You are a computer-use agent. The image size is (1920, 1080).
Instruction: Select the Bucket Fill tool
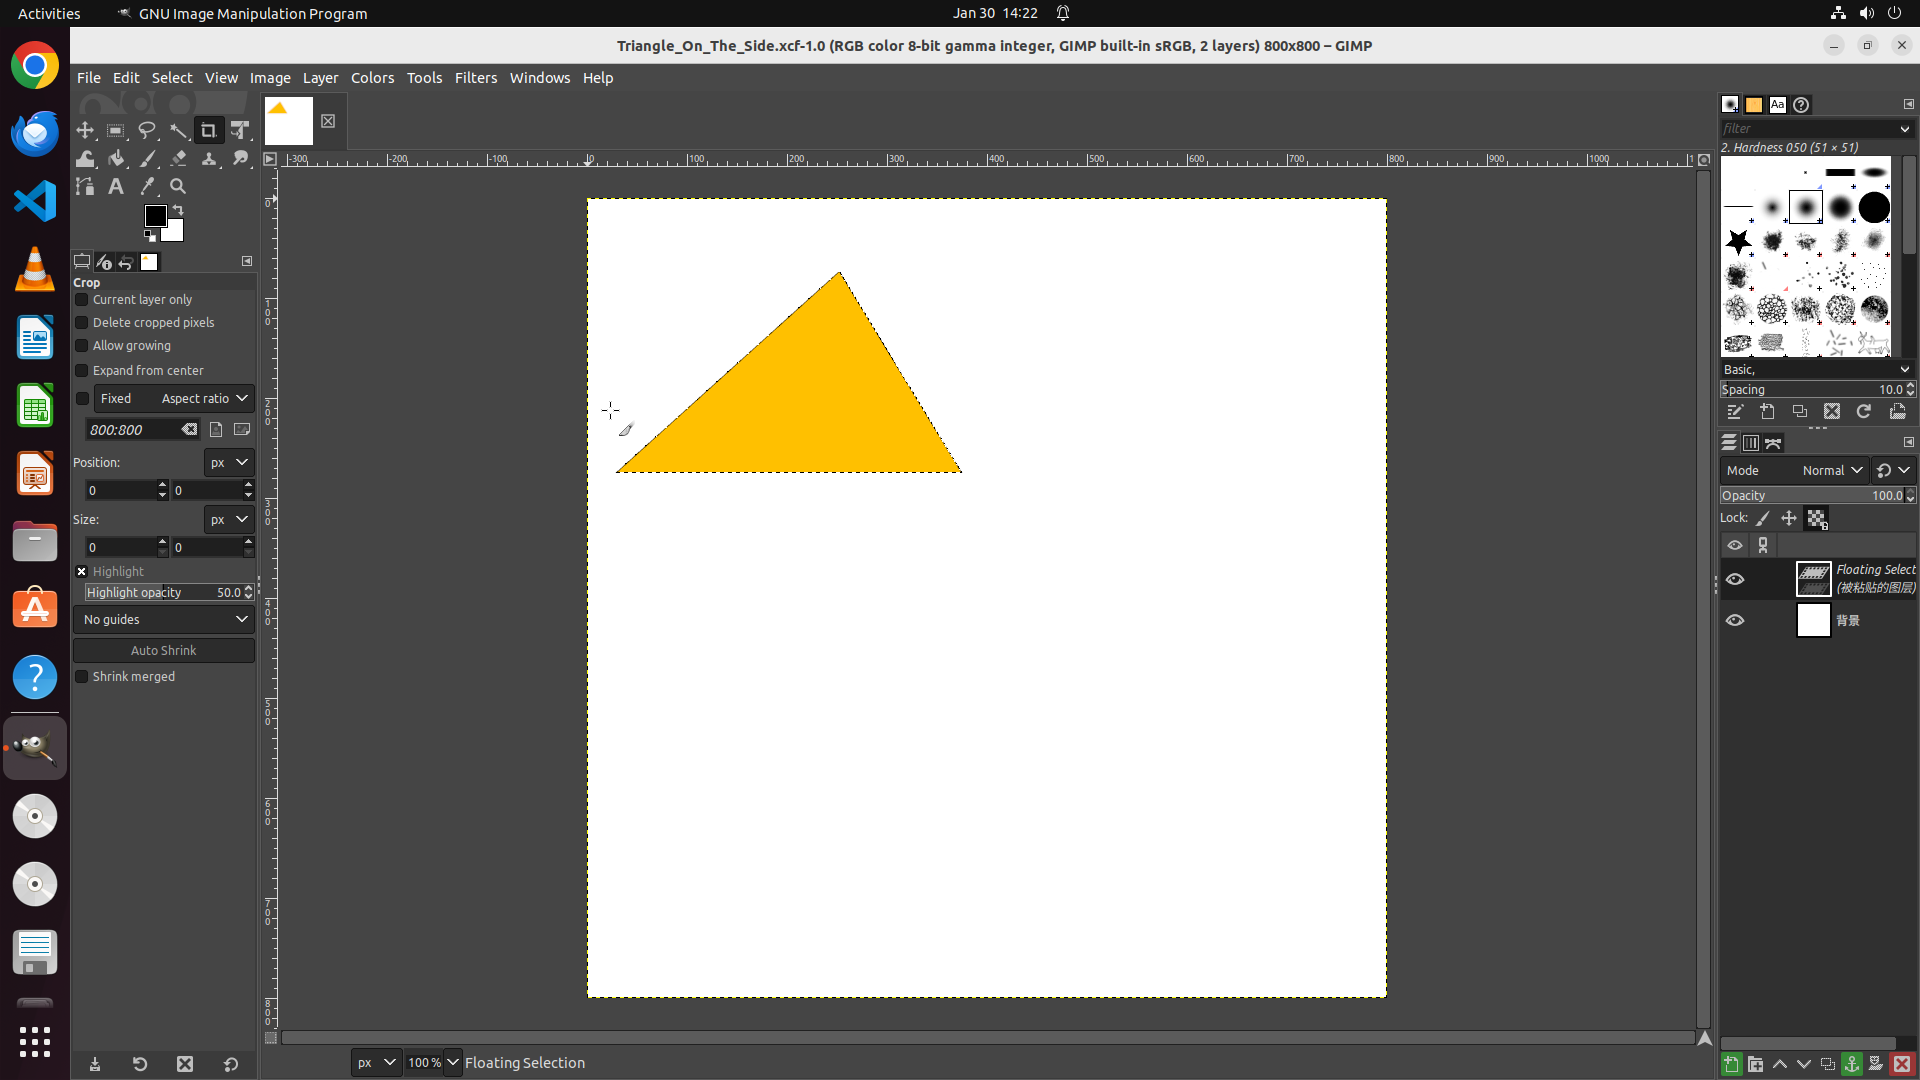point(116,159)
